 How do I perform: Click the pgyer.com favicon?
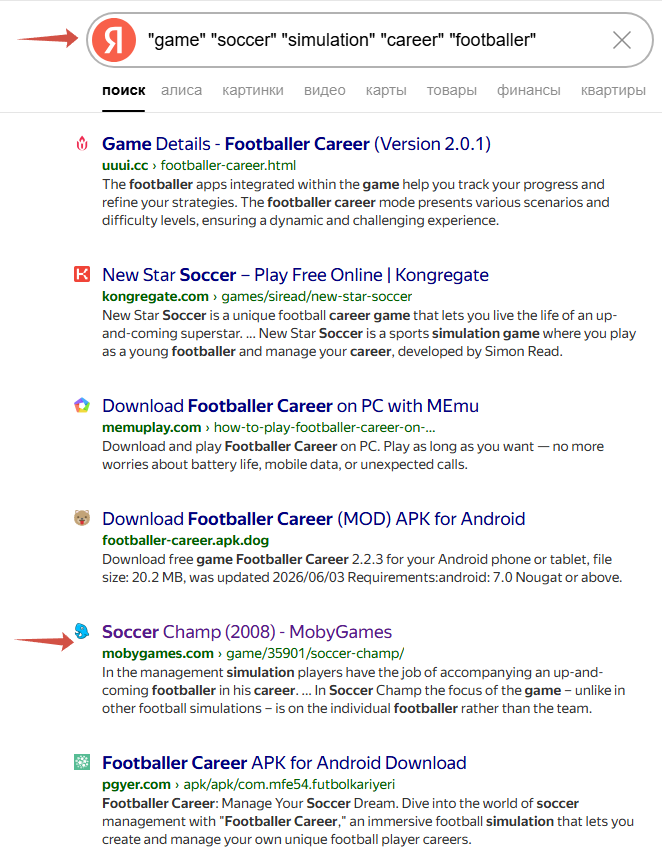82,762
